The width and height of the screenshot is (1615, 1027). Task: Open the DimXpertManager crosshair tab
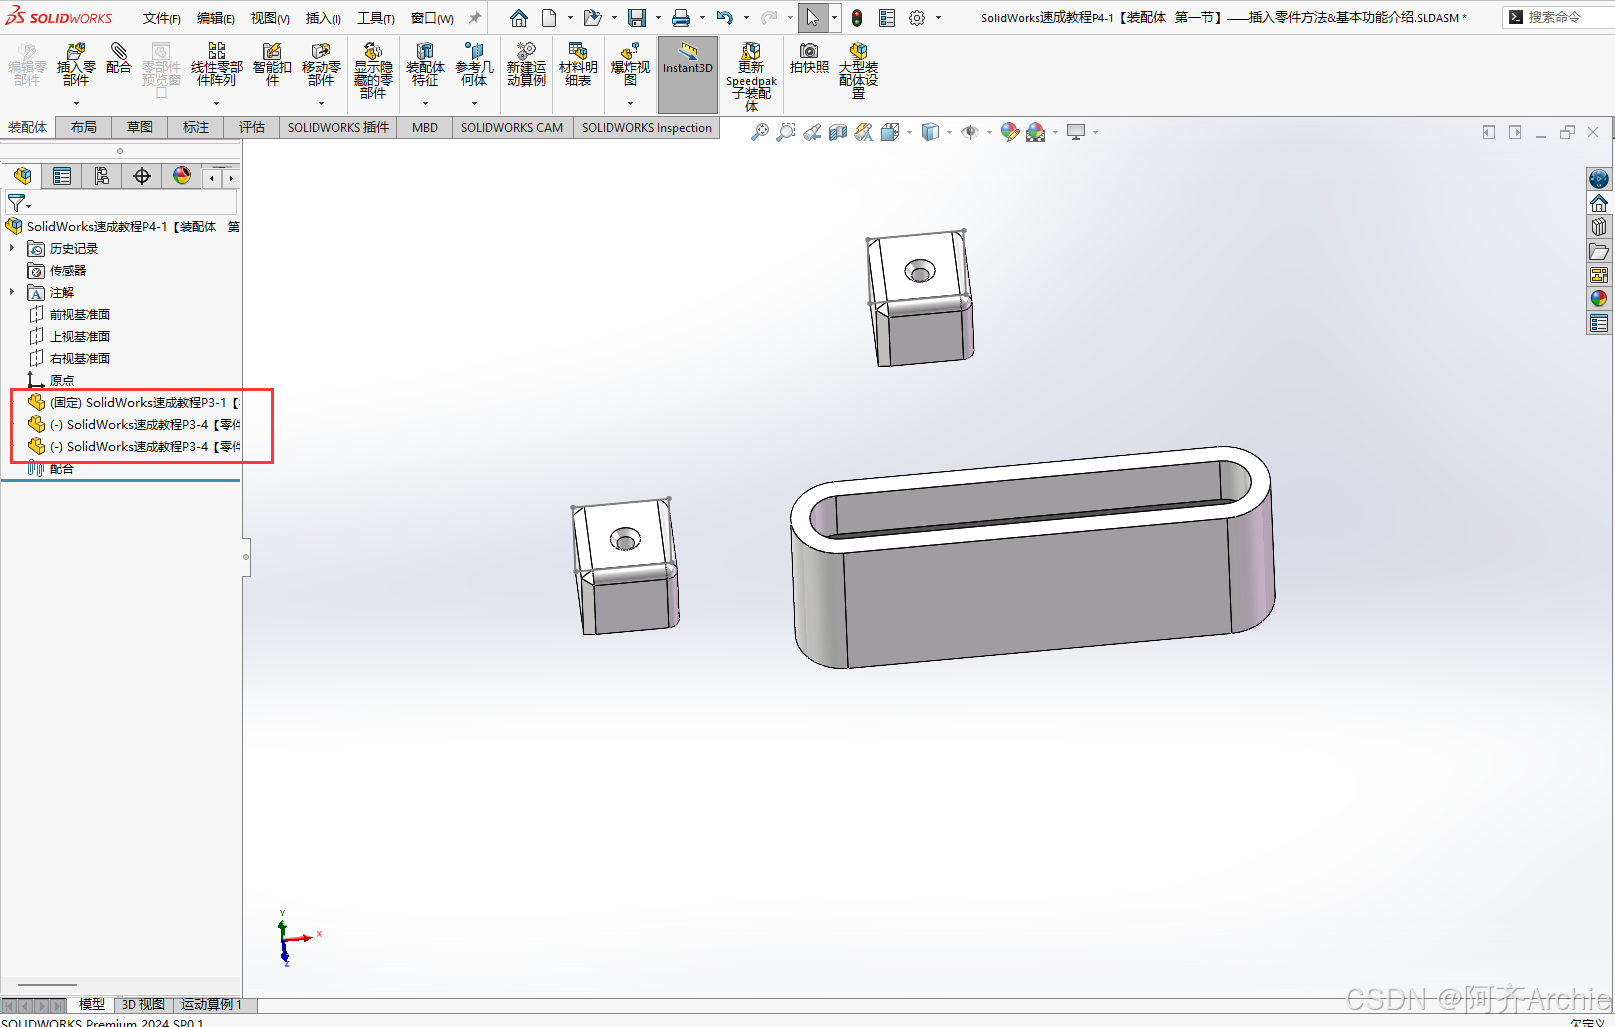pos(142,177)
